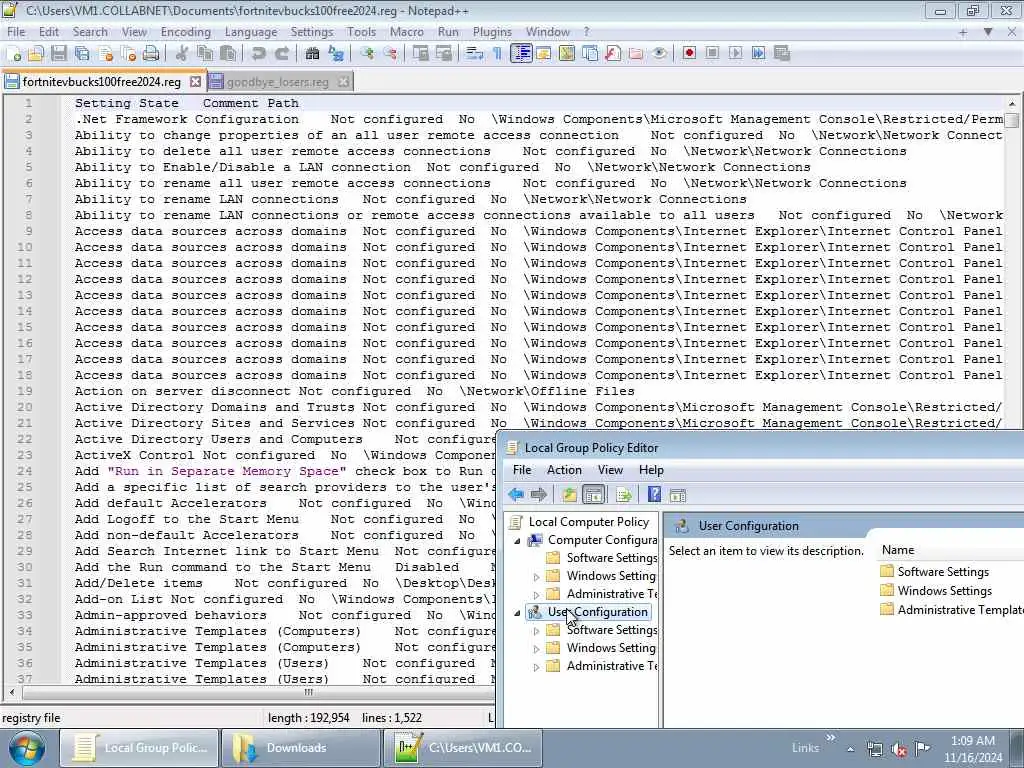
Task: Click the Undo arrow icon
Action: tap(259, 54)
